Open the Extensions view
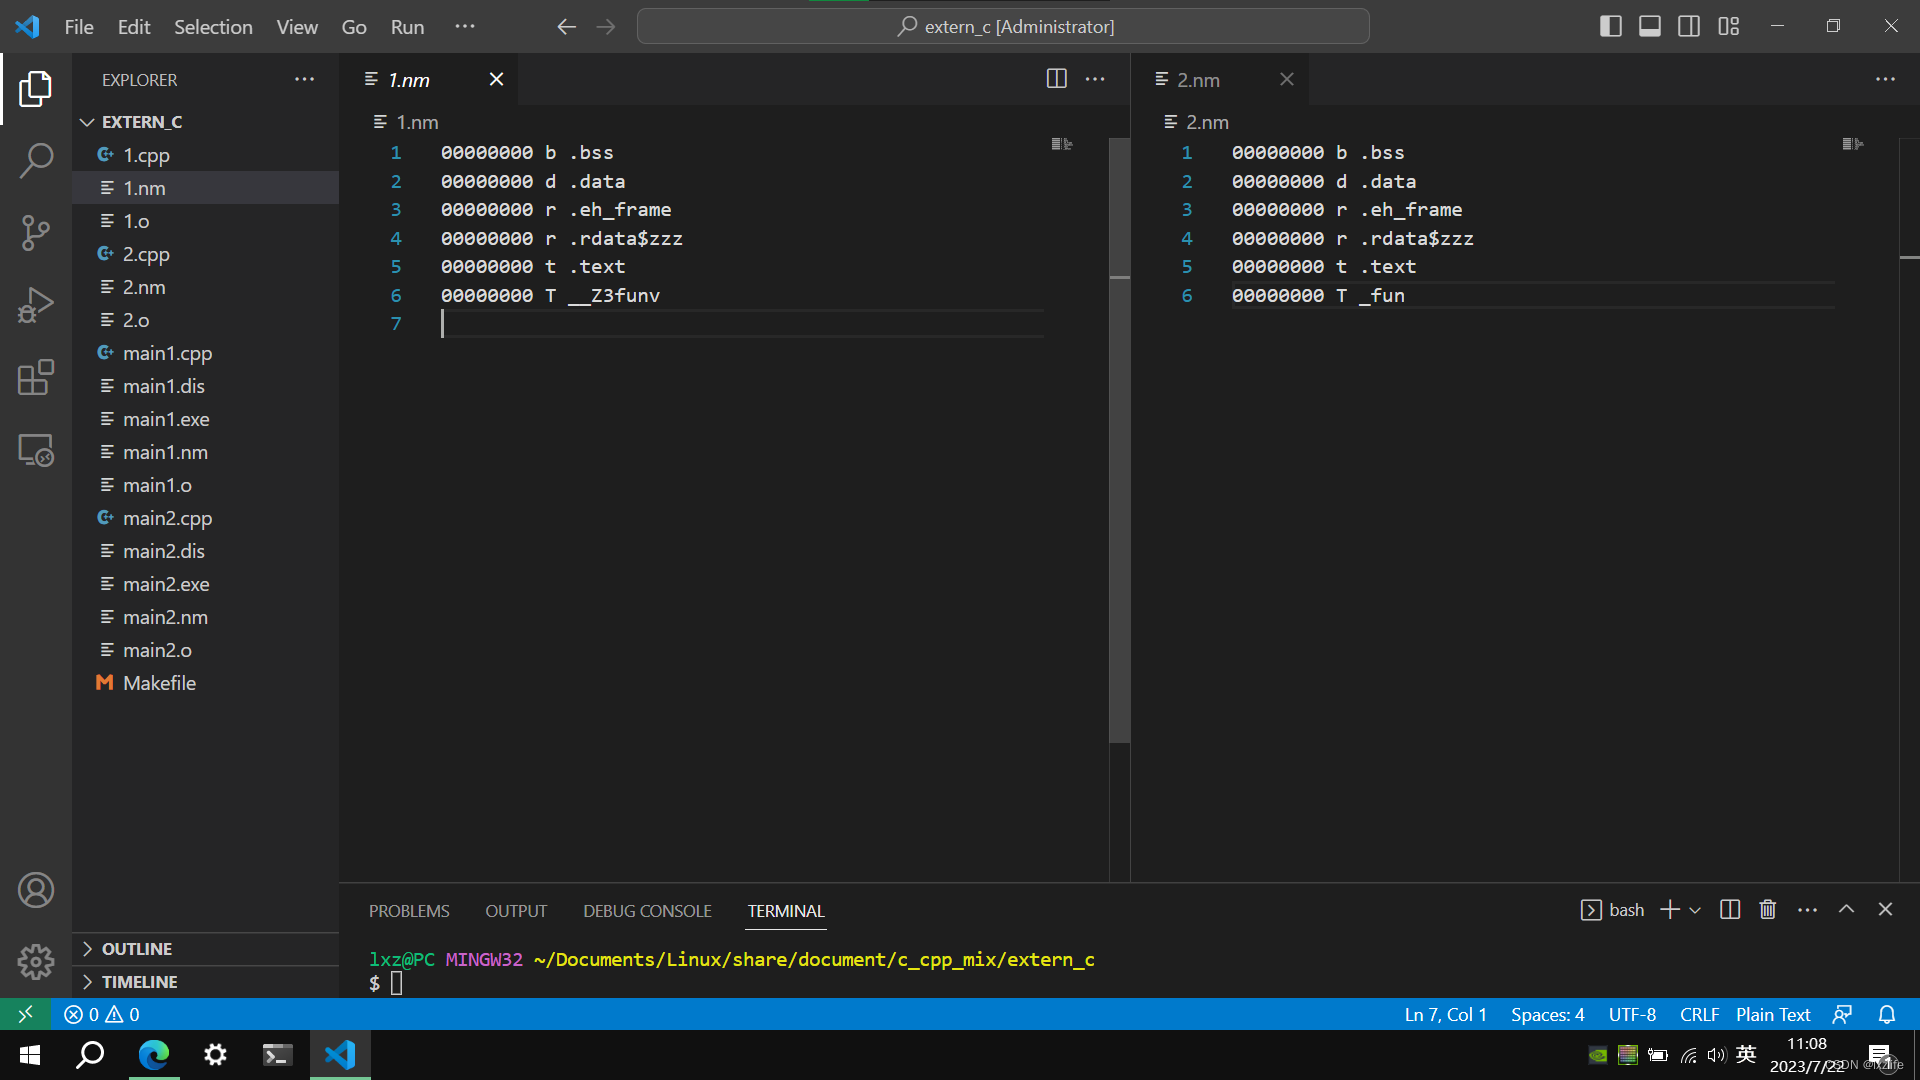Screen dimensions: 1920x1080 (36, 377)
